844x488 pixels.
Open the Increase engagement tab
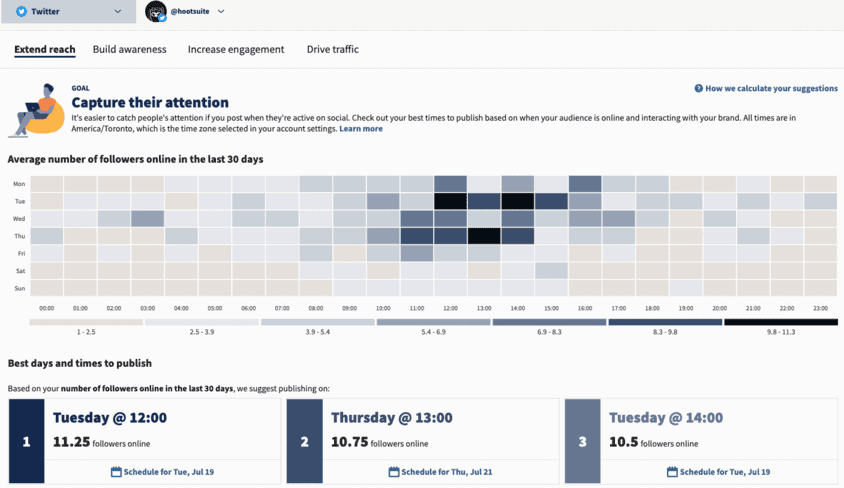click(236, 49)
